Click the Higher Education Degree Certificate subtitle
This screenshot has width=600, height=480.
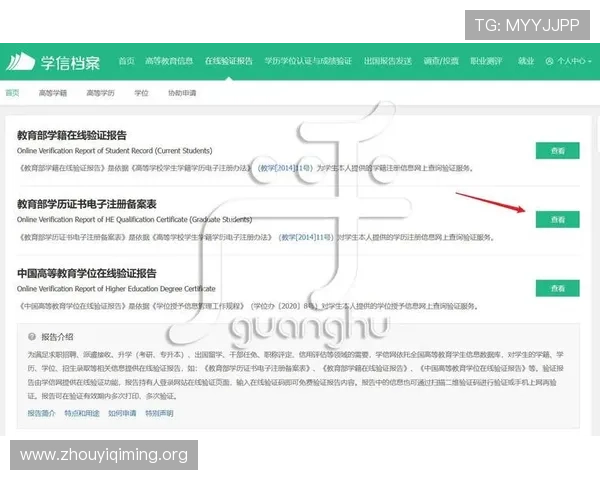click(x=116, y=289)
